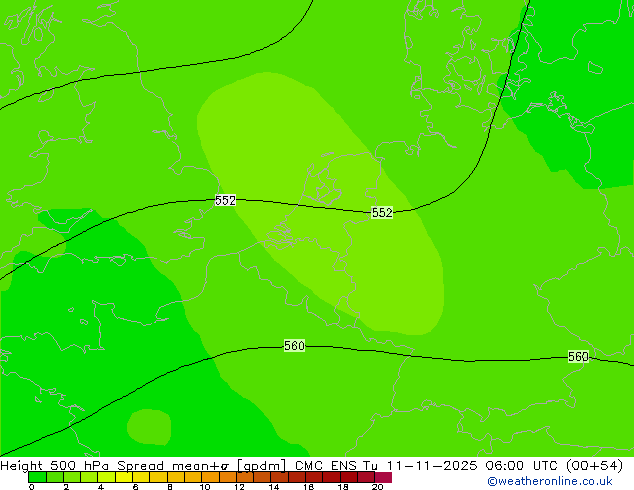Viewport: 634px width, 490px height.
Task: Select the pure yellow legend swatch left of 6
Action: click(x=124, y=477)
